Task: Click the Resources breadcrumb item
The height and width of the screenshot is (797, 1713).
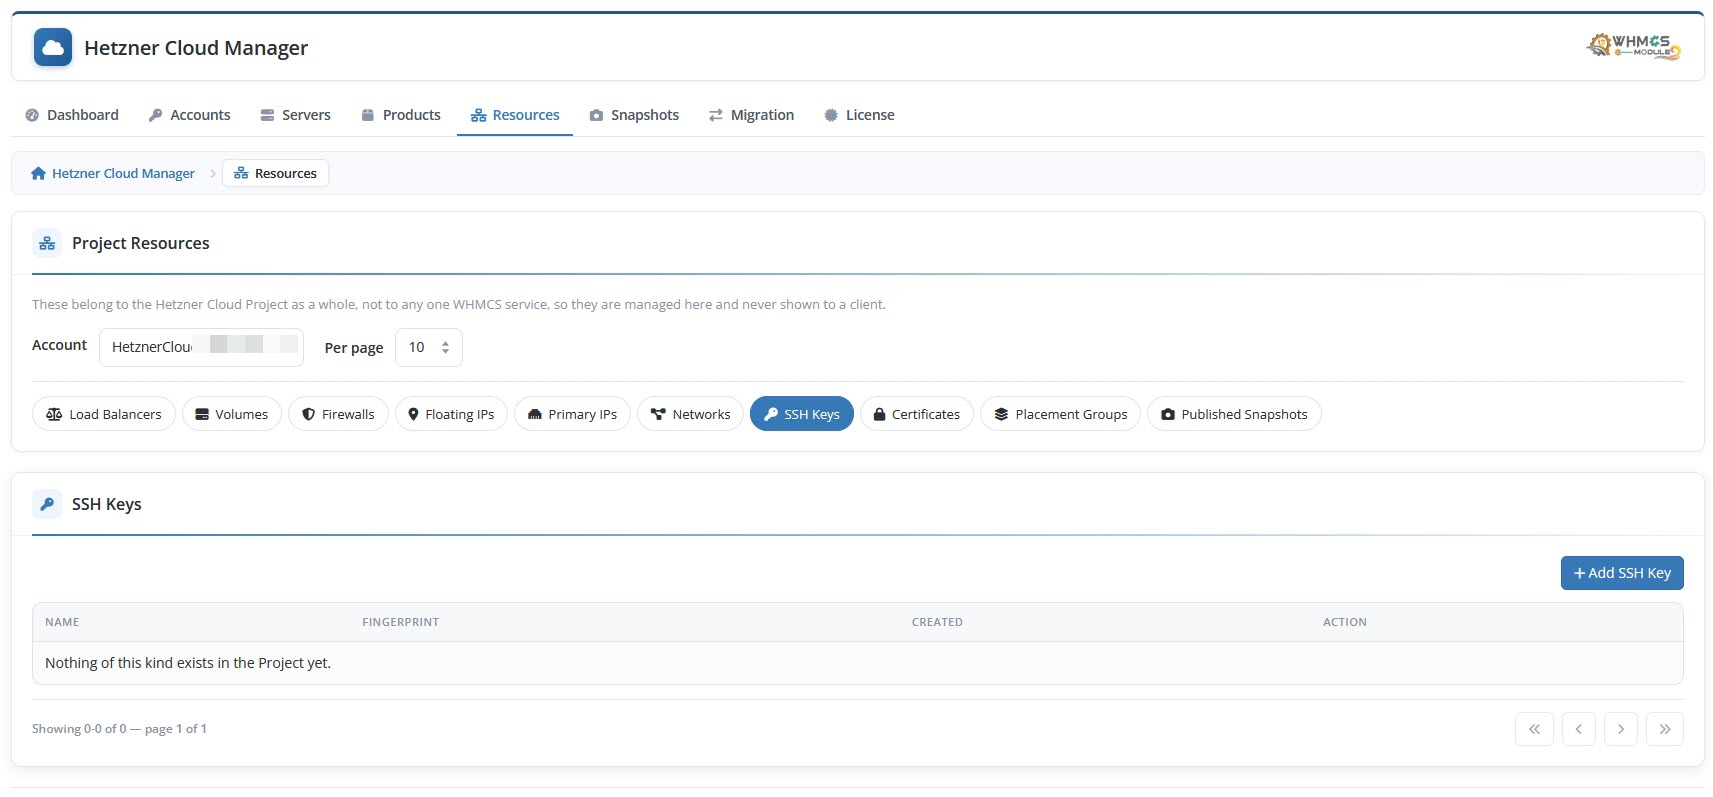Action: pyautogui.click(x=275, y=173)
